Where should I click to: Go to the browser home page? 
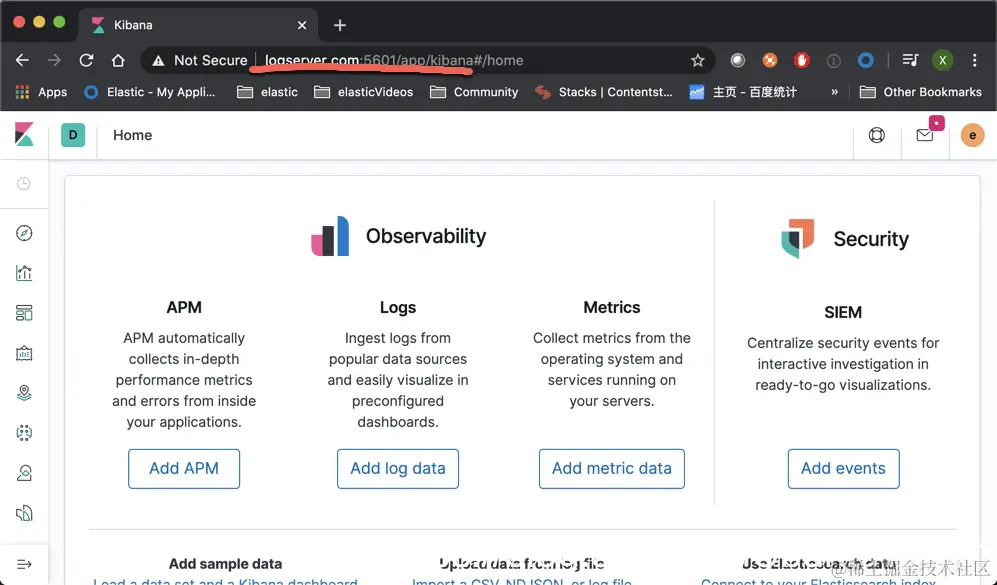click(x=118, y=60)
